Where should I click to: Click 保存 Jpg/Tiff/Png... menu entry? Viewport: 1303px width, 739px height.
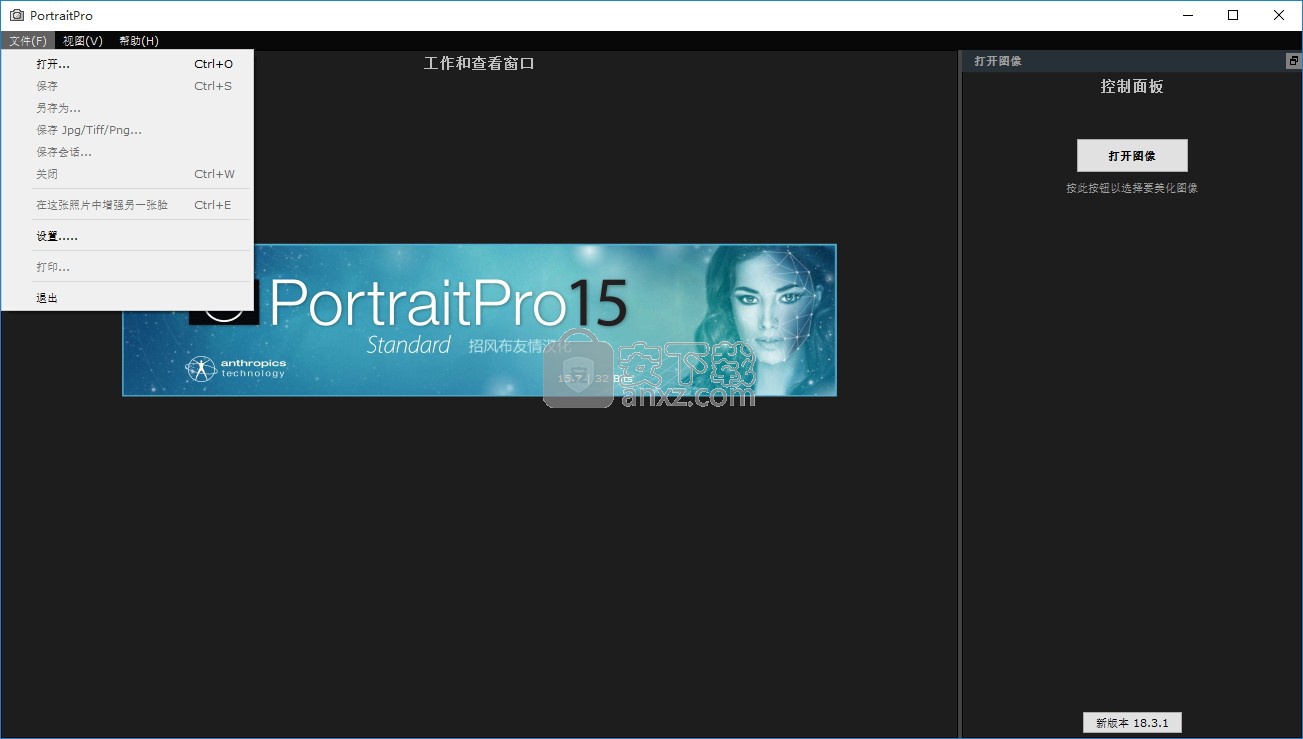click(127, 130)
